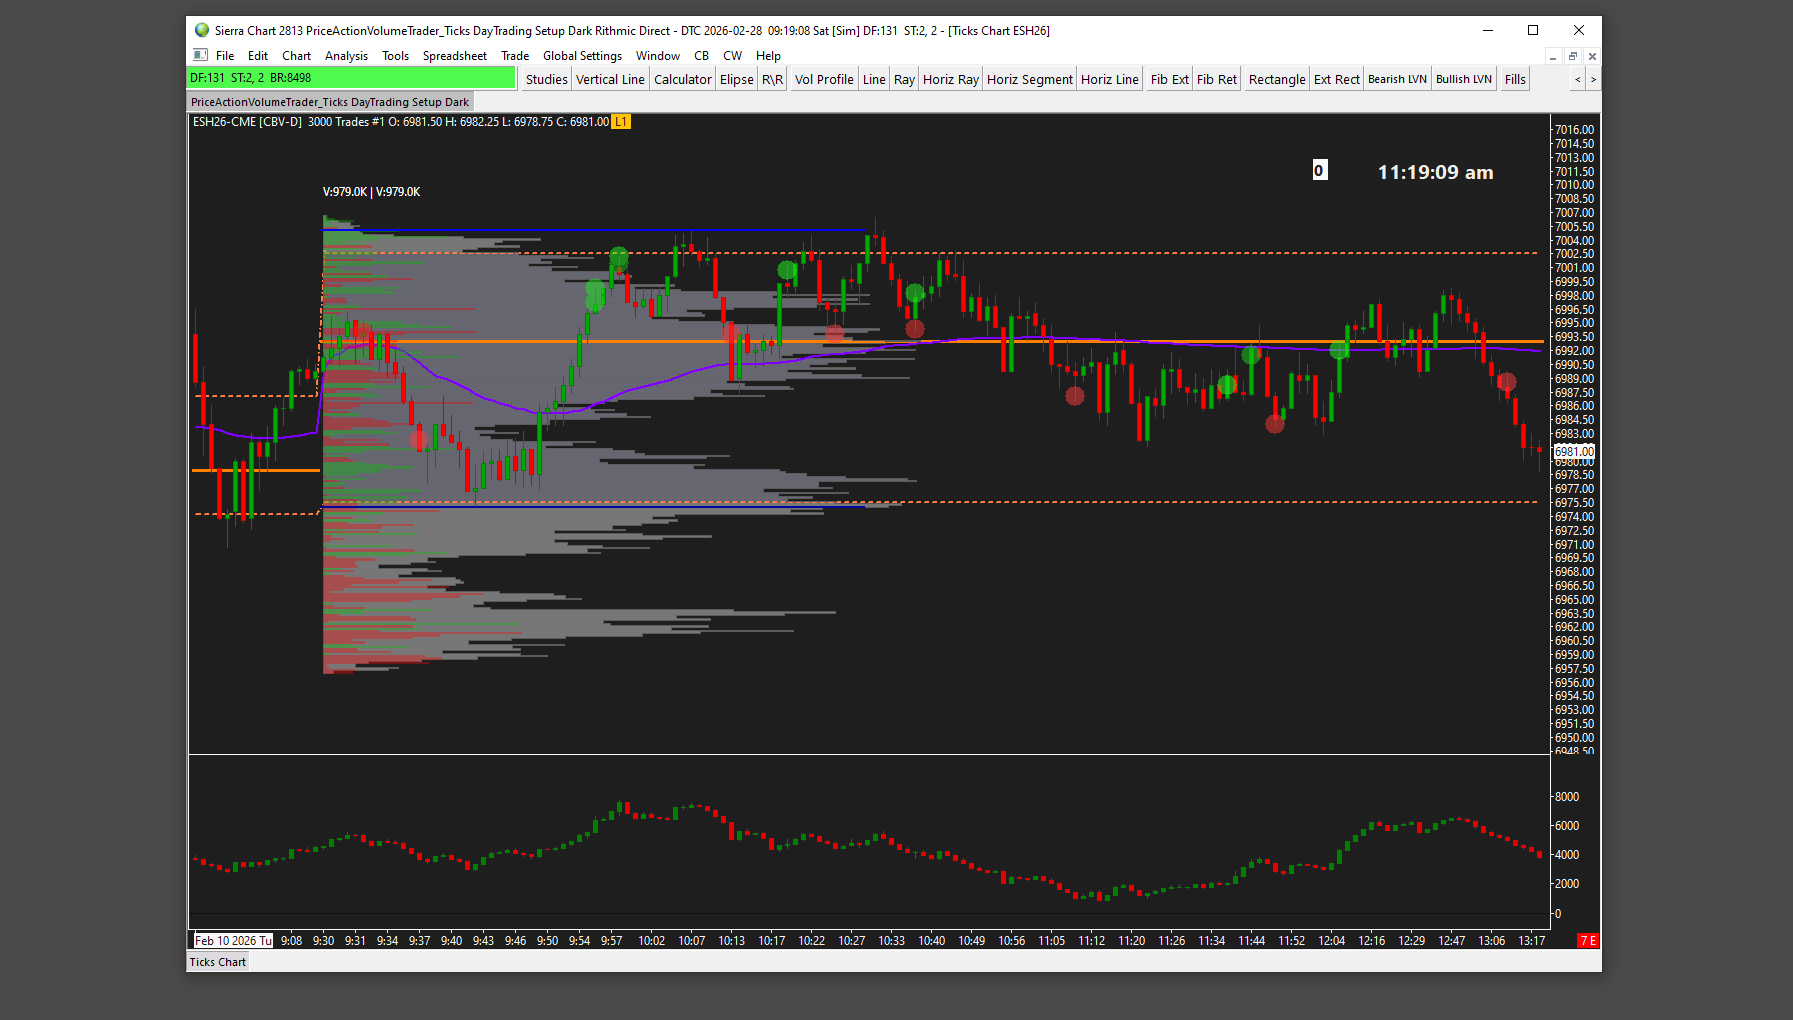The height and width of the screenshot is (1020, 1793).
Task: Select the Calculator tool
Action: click(x=683, y=79)
